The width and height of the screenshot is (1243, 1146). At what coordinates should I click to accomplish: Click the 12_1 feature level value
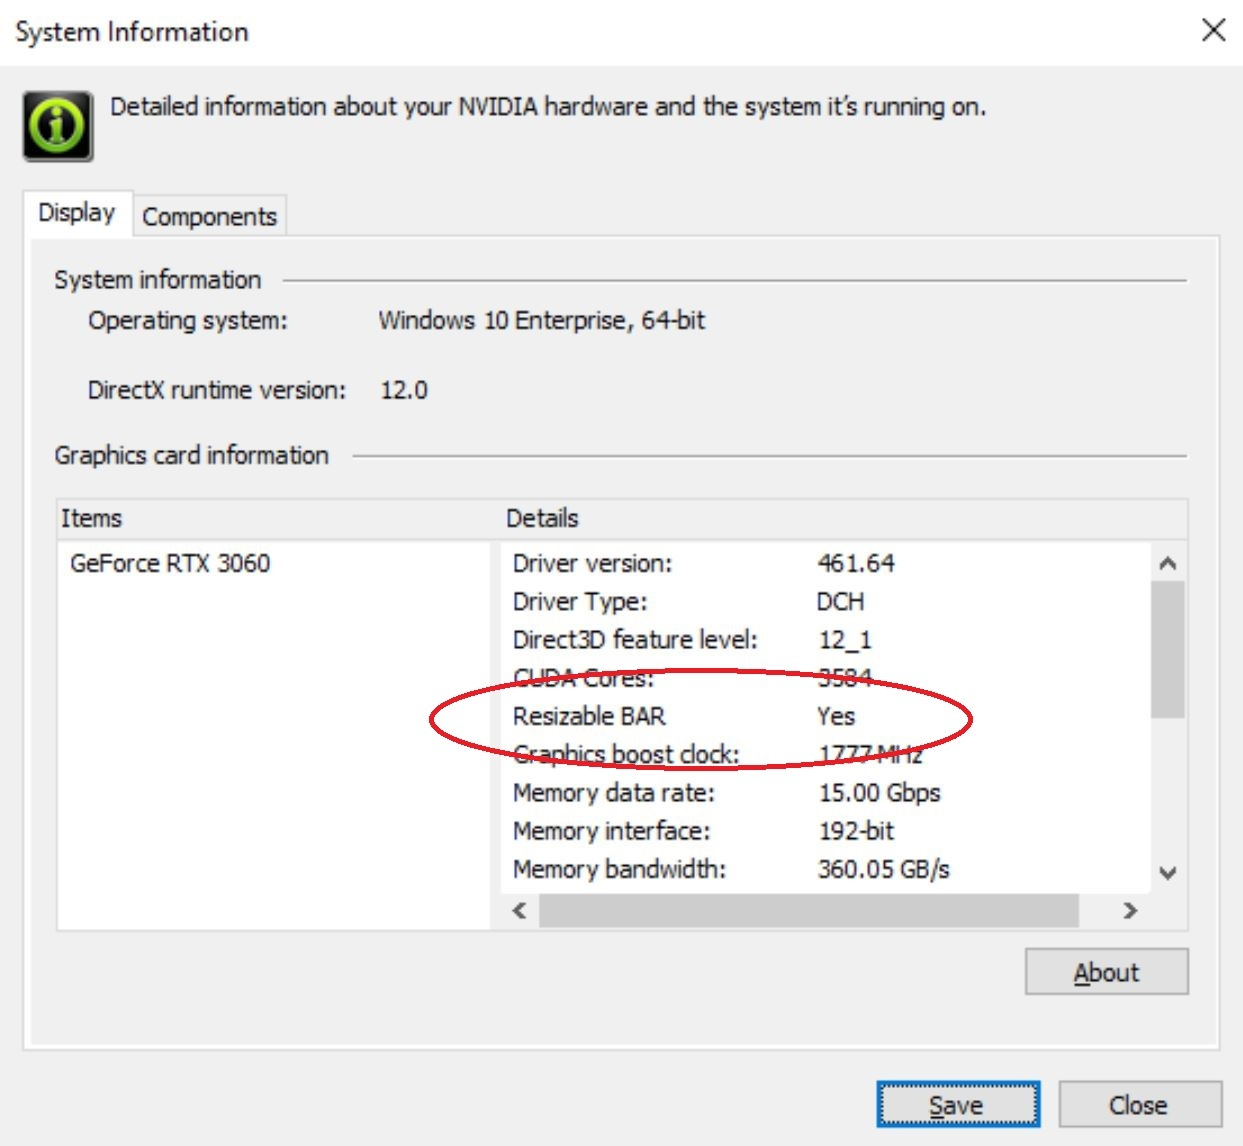click(x=845, y=639)
